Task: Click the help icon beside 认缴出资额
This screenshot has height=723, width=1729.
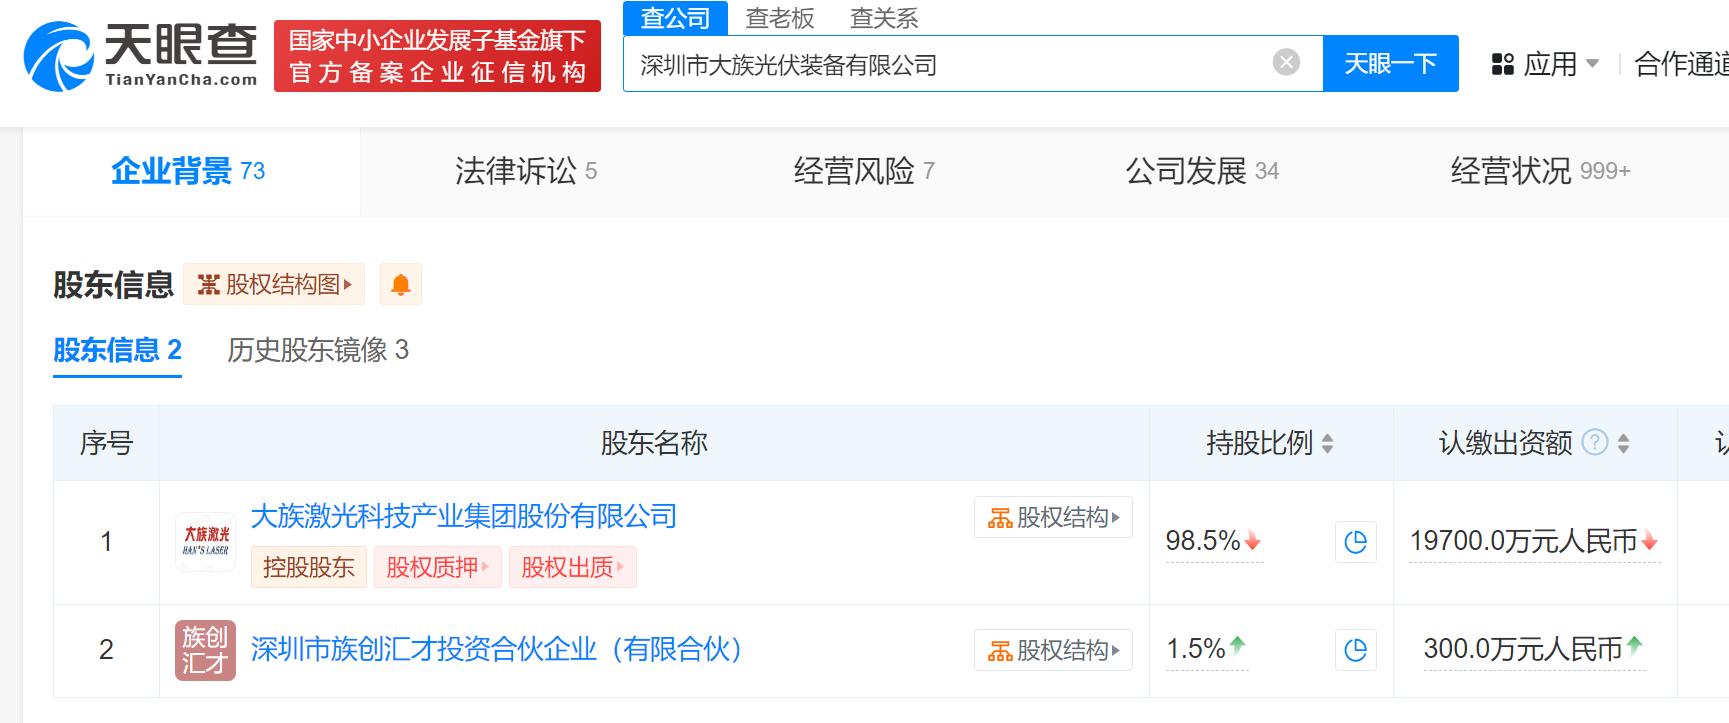Action: (x=1595, y=442)
